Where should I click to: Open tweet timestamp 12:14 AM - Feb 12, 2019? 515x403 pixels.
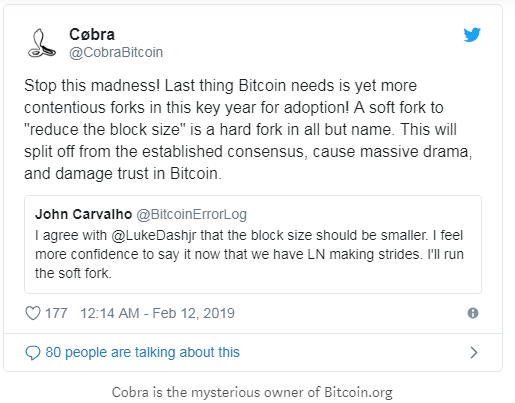tap(157, 313)
